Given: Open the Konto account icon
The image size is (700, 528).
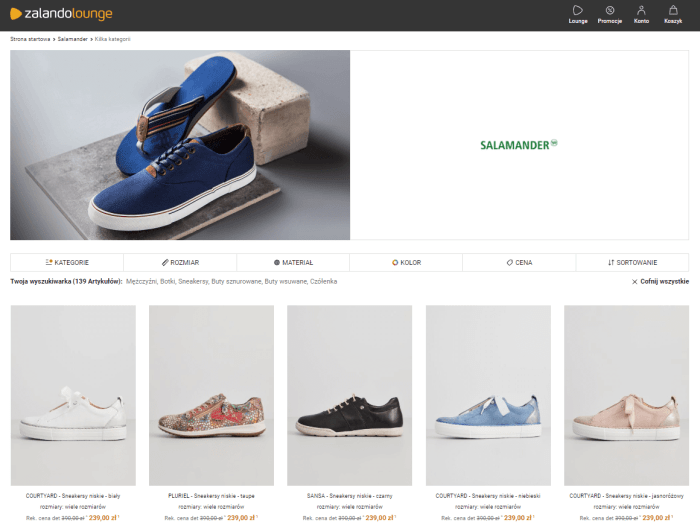Looking at the screenshot, I should point(641,14).
